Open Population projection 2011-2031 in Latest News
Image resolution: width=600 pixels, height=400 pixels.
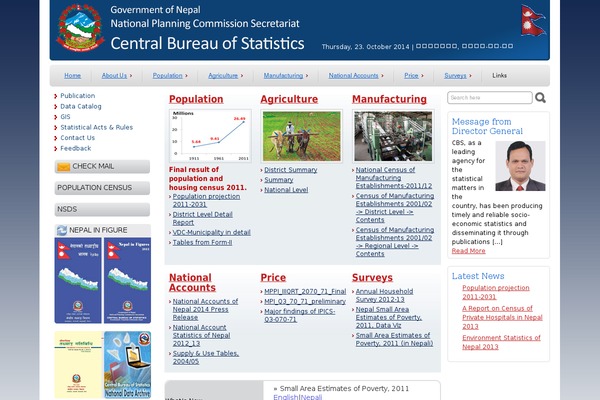pyautogui.click(x=496, y=292)
